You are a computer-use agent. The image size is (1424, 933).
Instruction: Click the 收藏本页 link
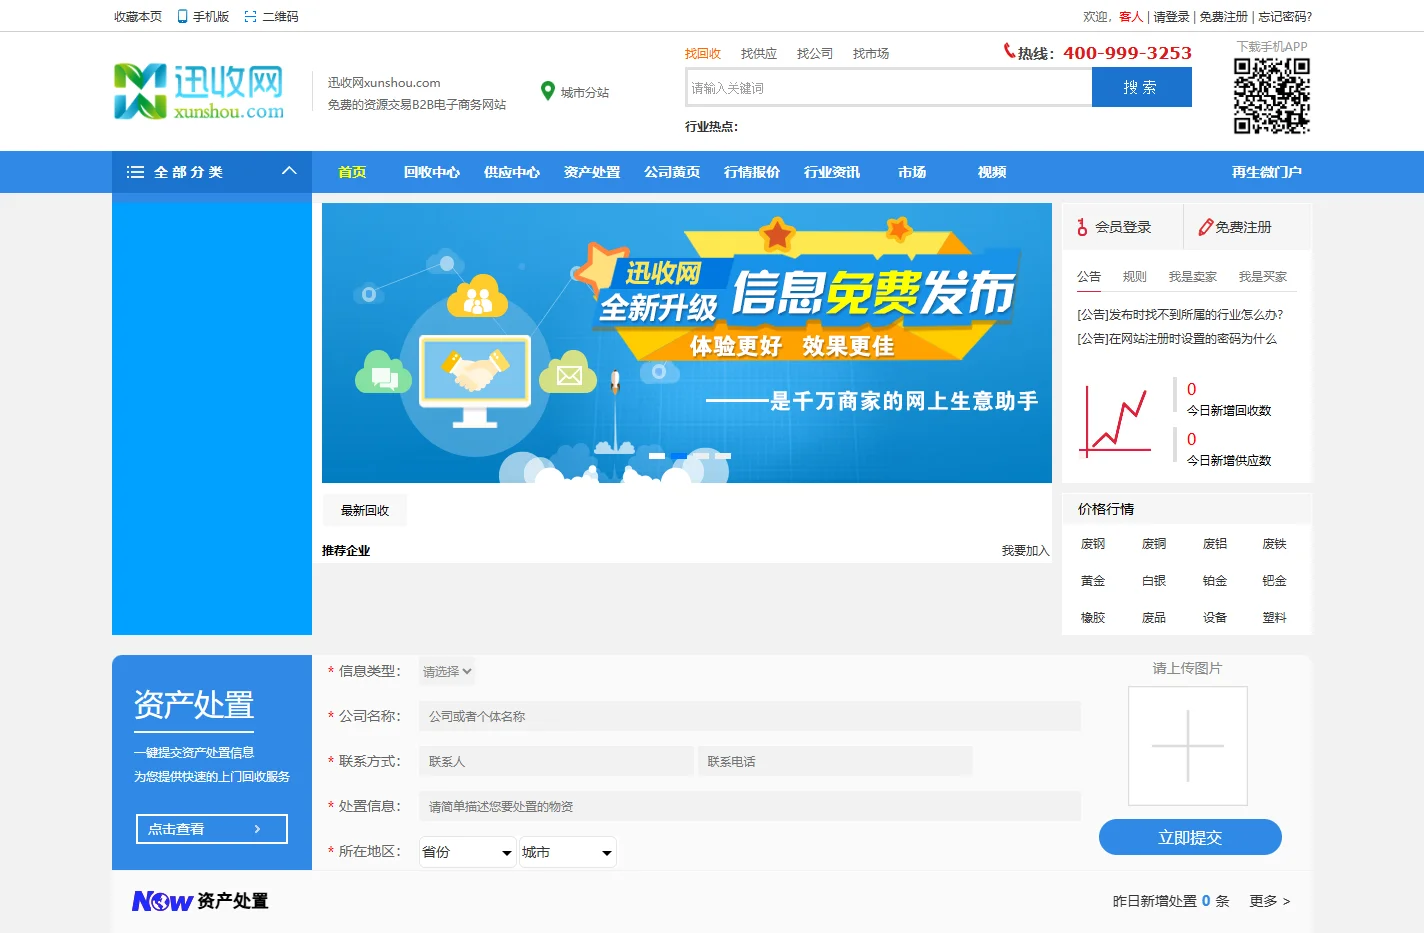tap(138, 17)
